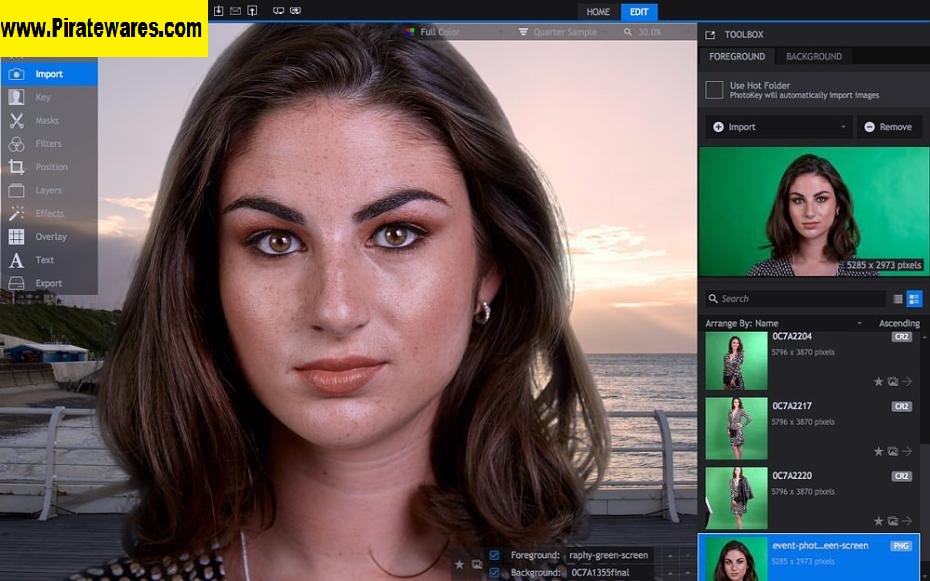The height and width of the screenshot is (581, 930).
Task: Click the Remove button
Action: tap(888, 127)
